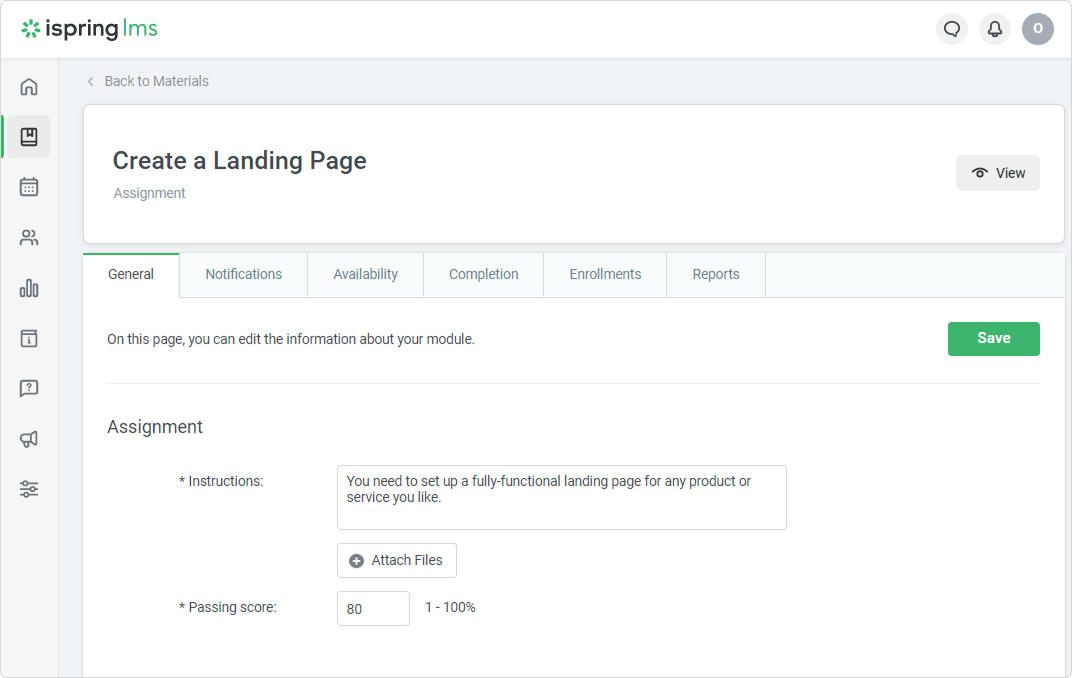Click the green Save button
This screenshot has height=678, width=1072.
click(993, 339)
